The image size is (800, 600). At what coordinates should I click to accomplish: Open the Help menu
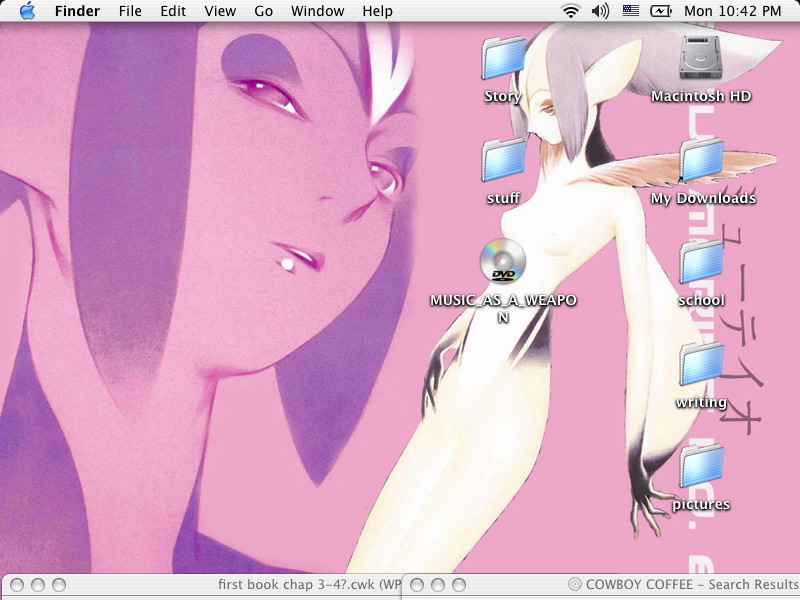click(377, 11)
